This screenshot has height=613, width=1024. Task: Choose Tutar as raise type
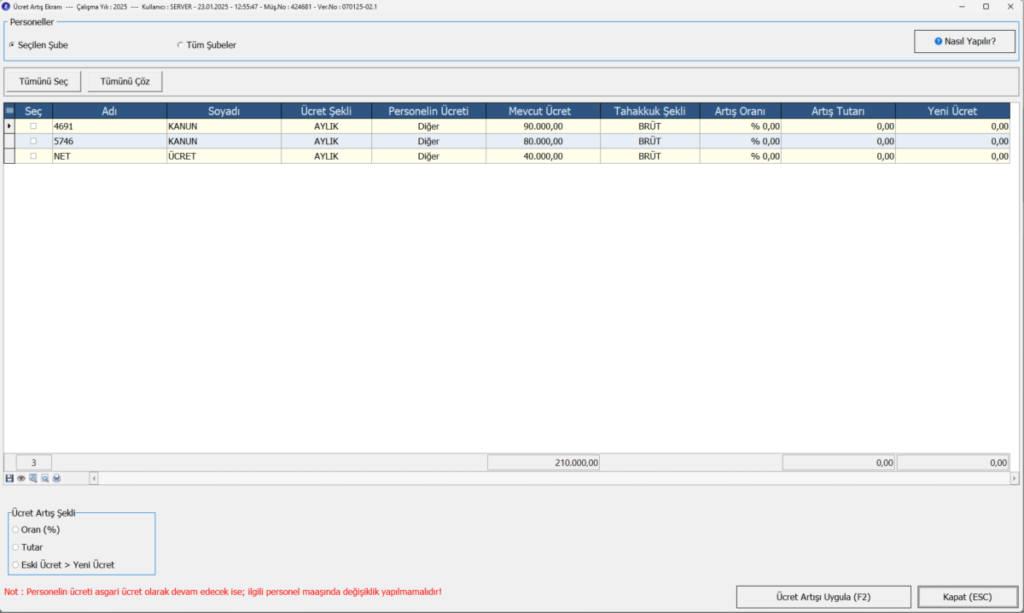(x=27, y=547)
